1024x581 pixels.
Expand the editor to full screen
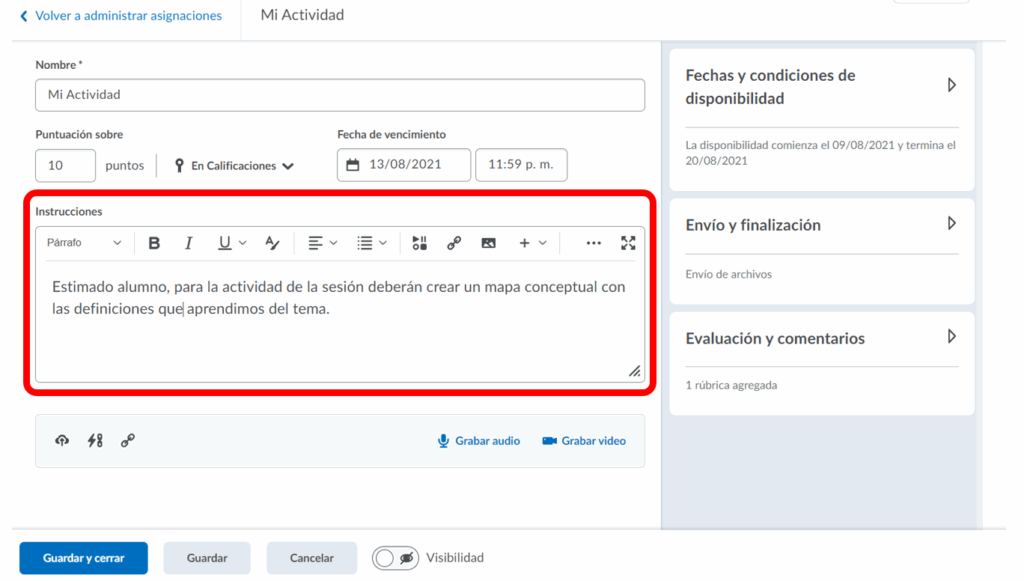point(628,243)
